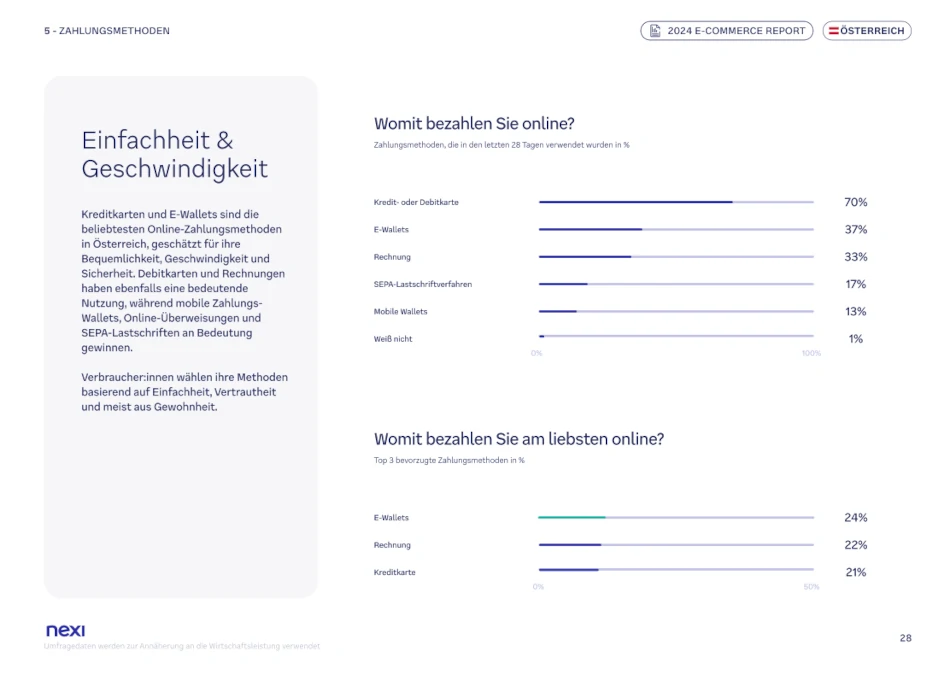
Task: Select the Österreich country badge
Action: click(867, 31)
